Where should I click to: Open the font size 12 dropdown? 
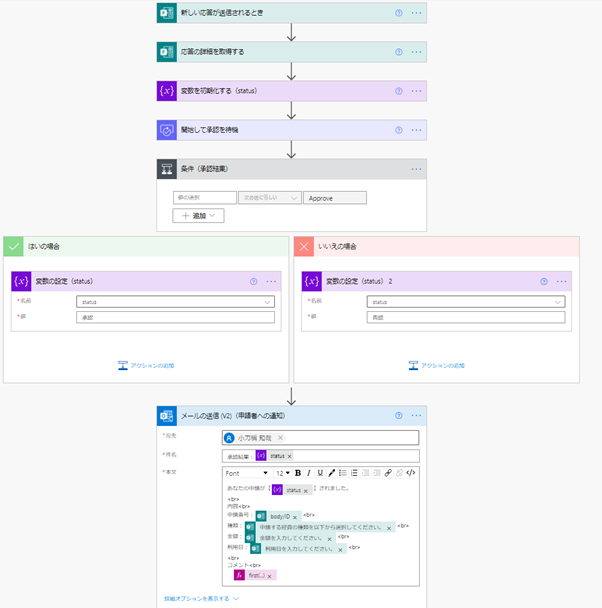(x=283, y=473)
